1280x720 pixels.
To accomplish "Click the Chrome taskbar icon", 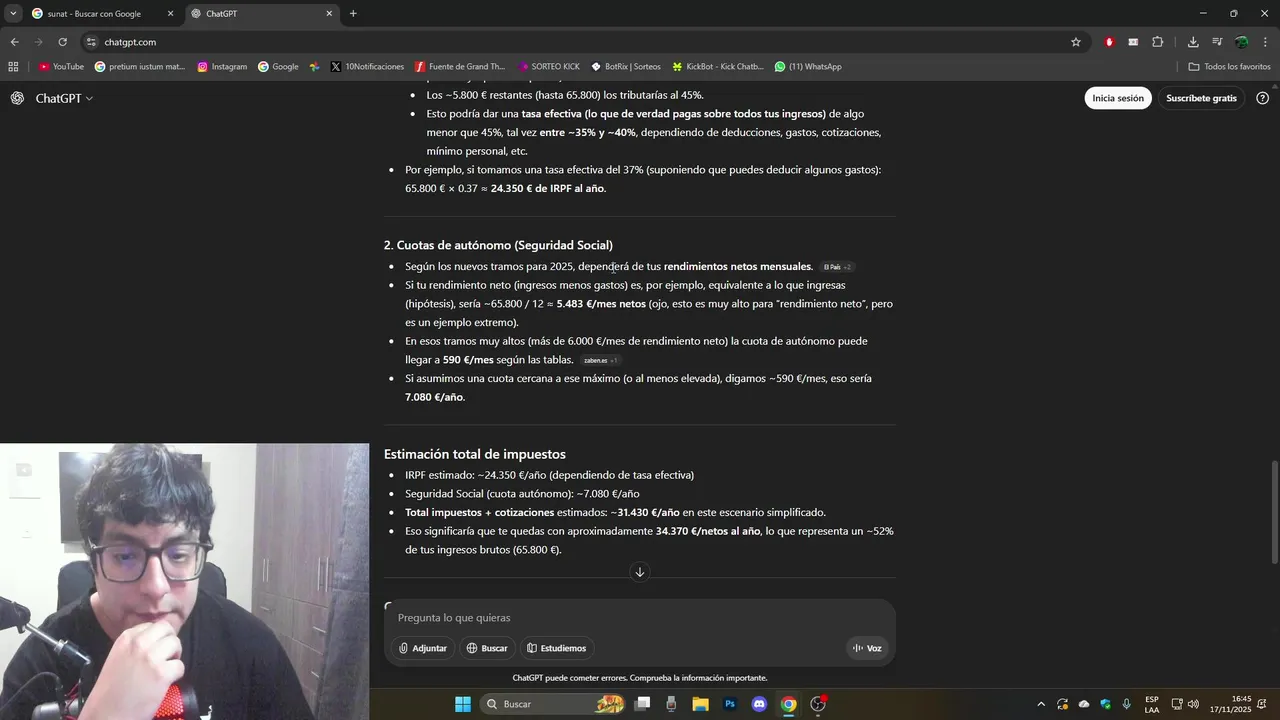I will tap(788, 704).
